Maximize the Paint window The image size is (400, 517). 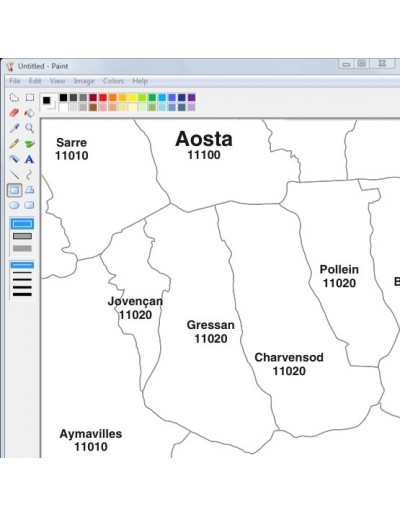(x=362, y=63)
